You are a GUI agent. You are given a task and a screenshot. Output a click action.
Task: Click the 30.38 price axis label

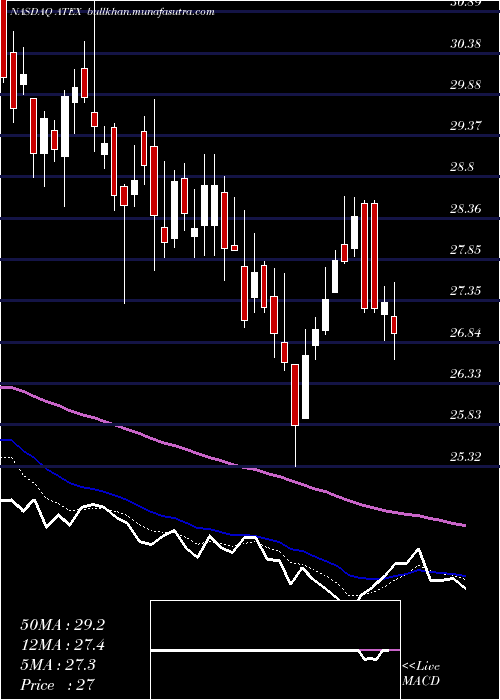click(465, 44)
